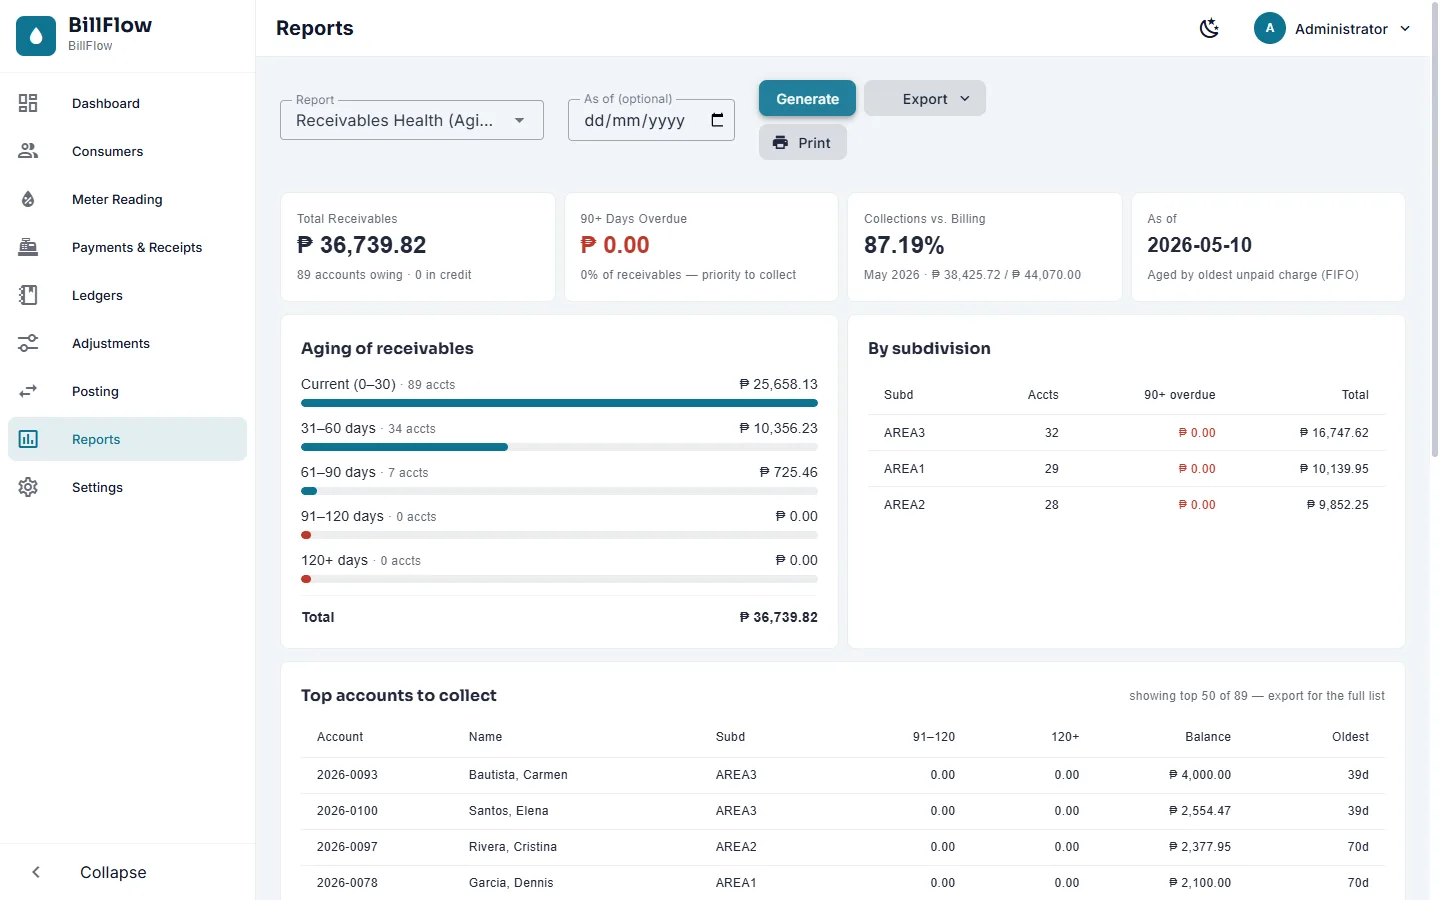Click the Posting arrows icon

28,391
